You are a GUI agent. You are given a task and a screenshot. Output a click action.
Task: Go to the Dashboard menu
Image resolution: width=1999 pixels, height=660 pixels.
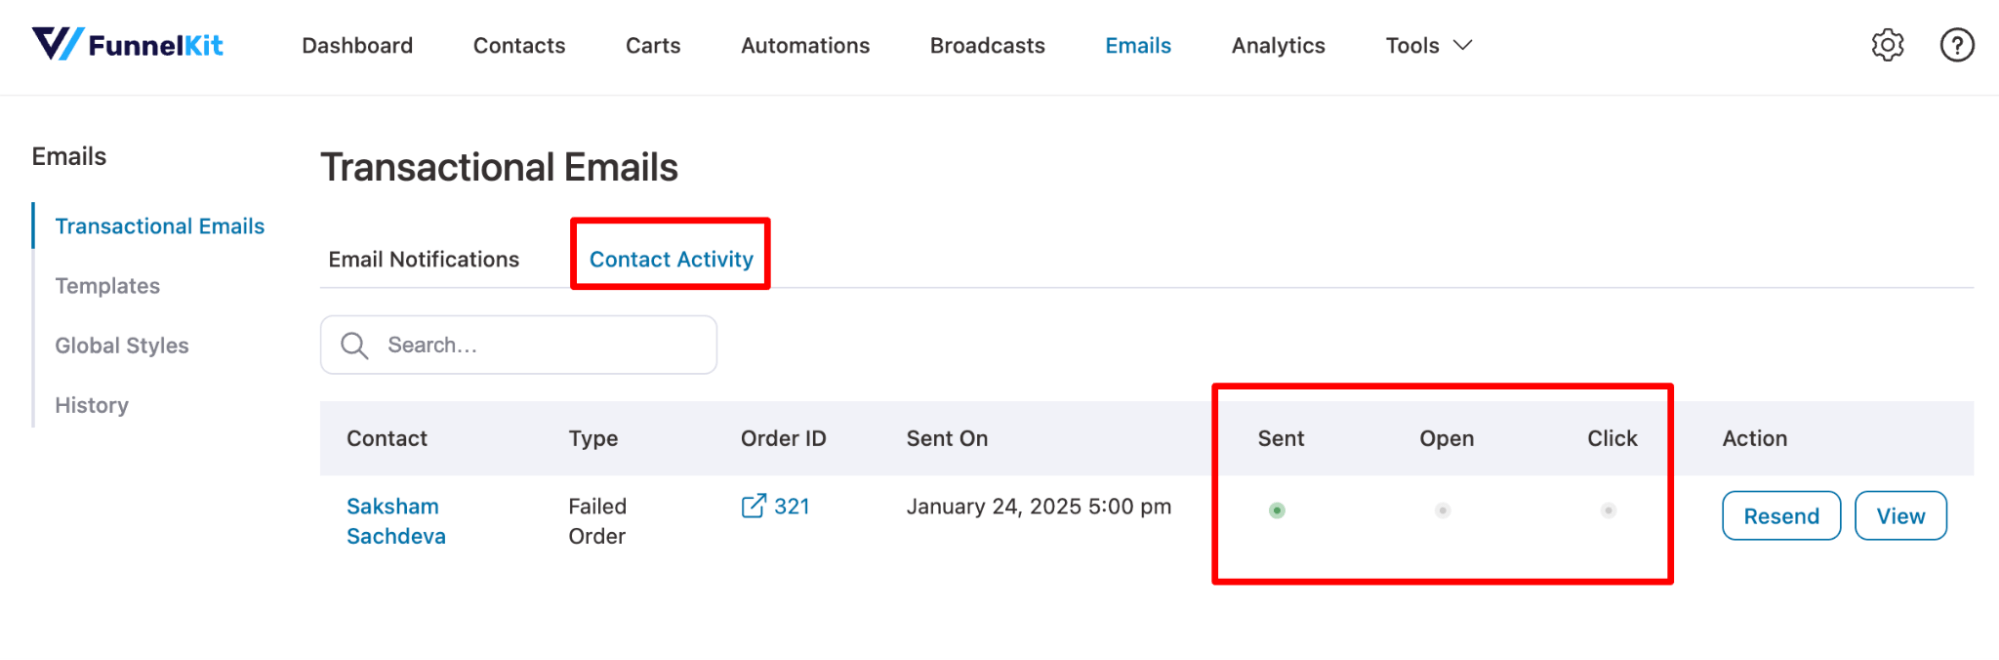tap(357, 46)
